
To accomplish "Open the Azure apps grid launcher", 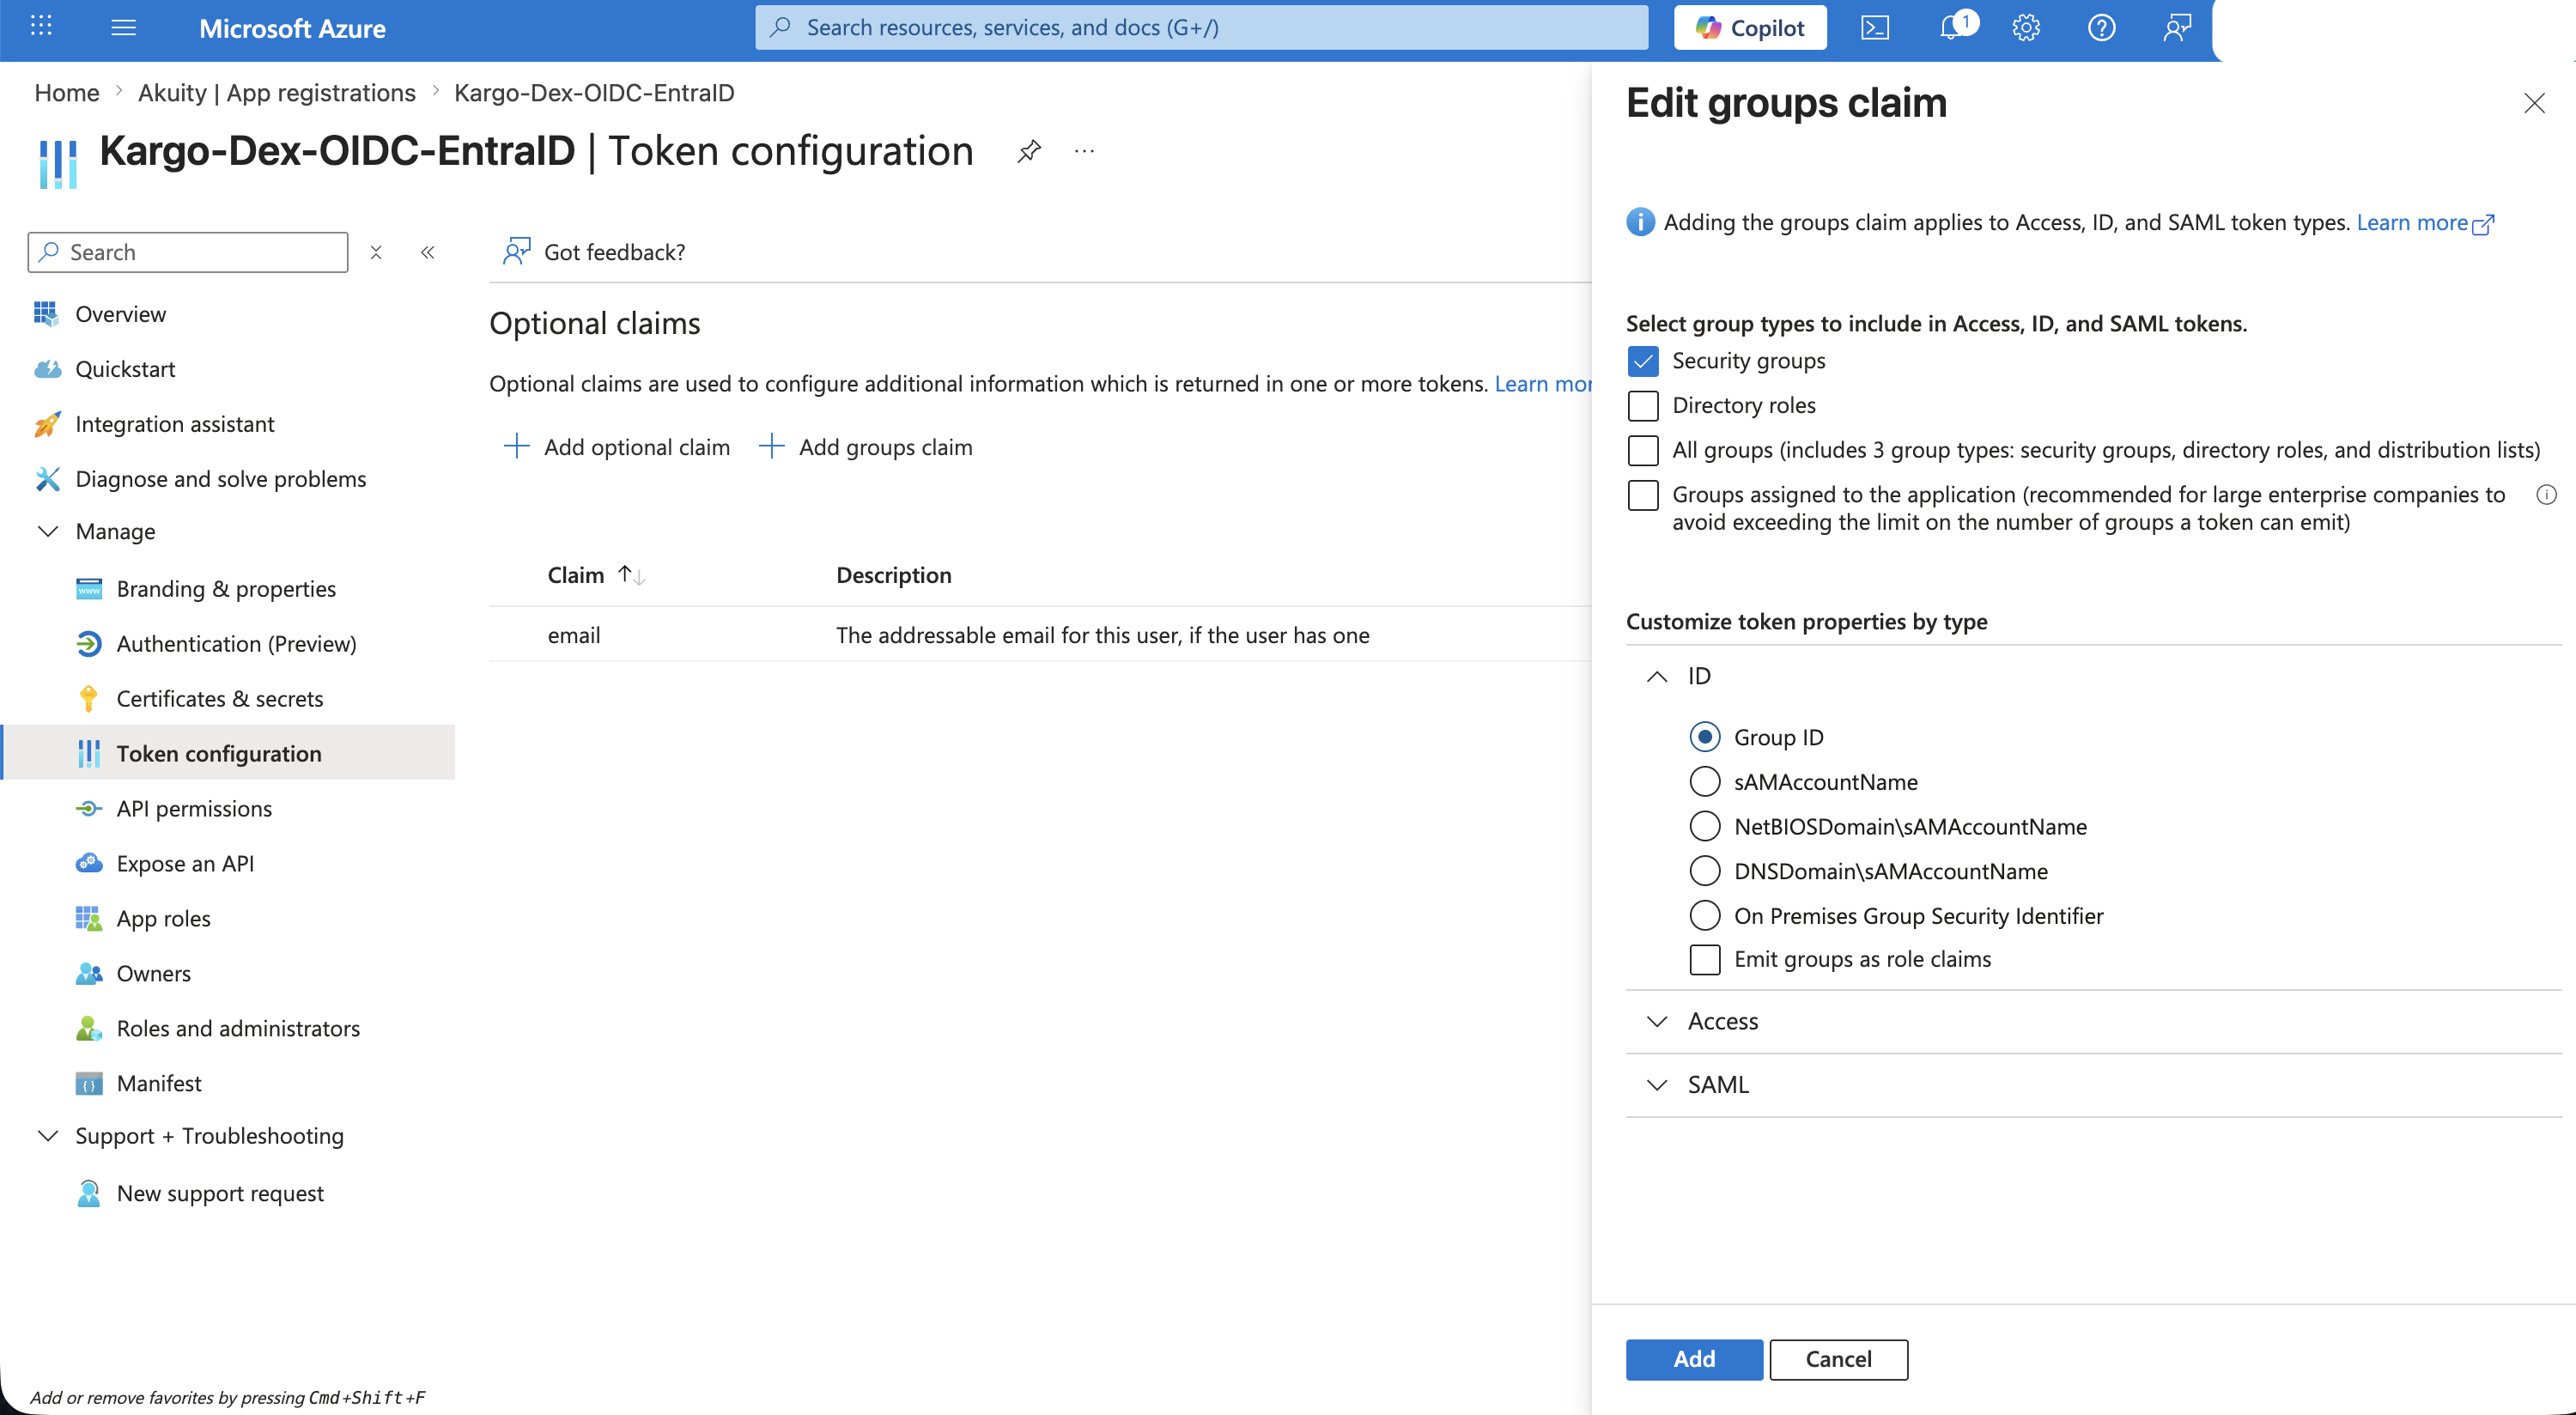I will pos(41,27).
